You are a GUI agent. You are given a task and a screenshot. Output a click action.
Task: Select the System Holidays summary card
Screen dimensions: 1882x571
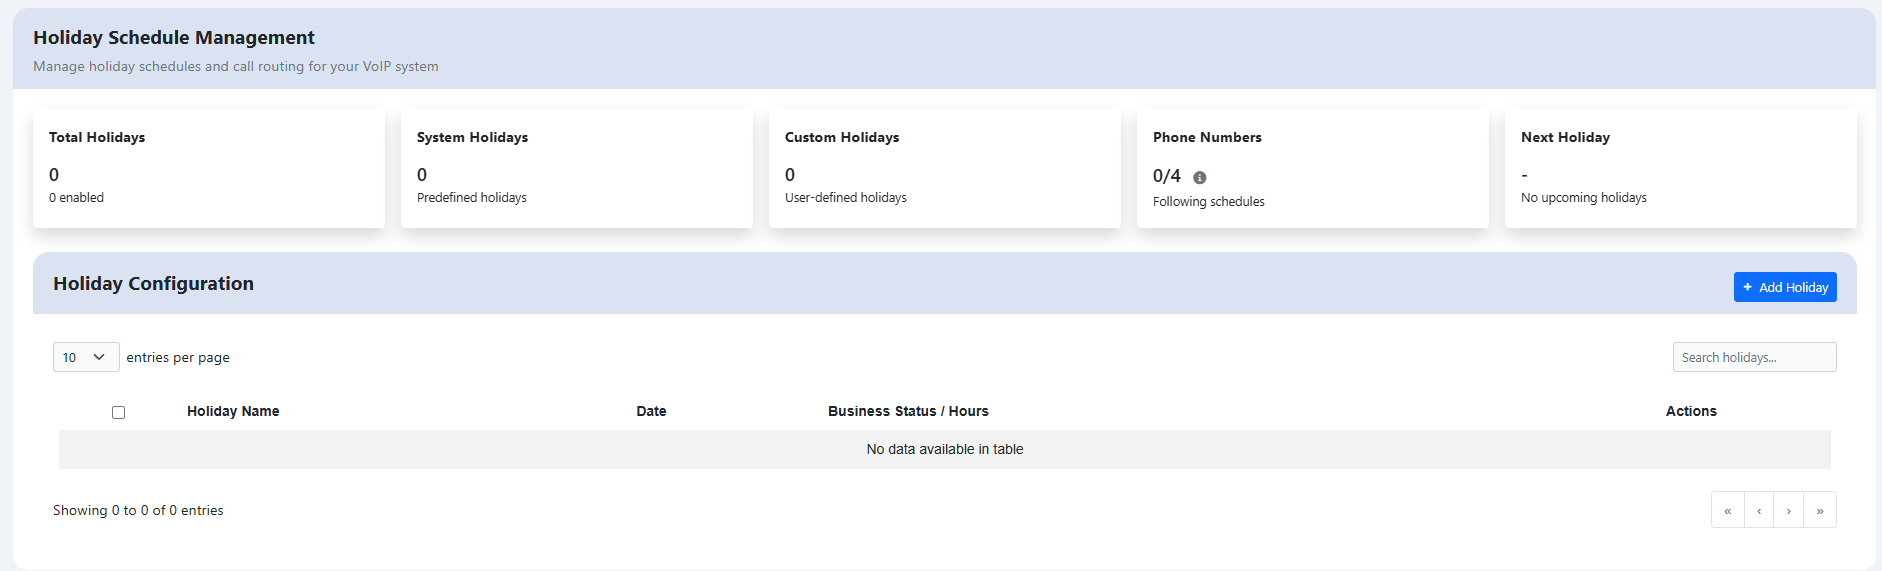point(577,168)
